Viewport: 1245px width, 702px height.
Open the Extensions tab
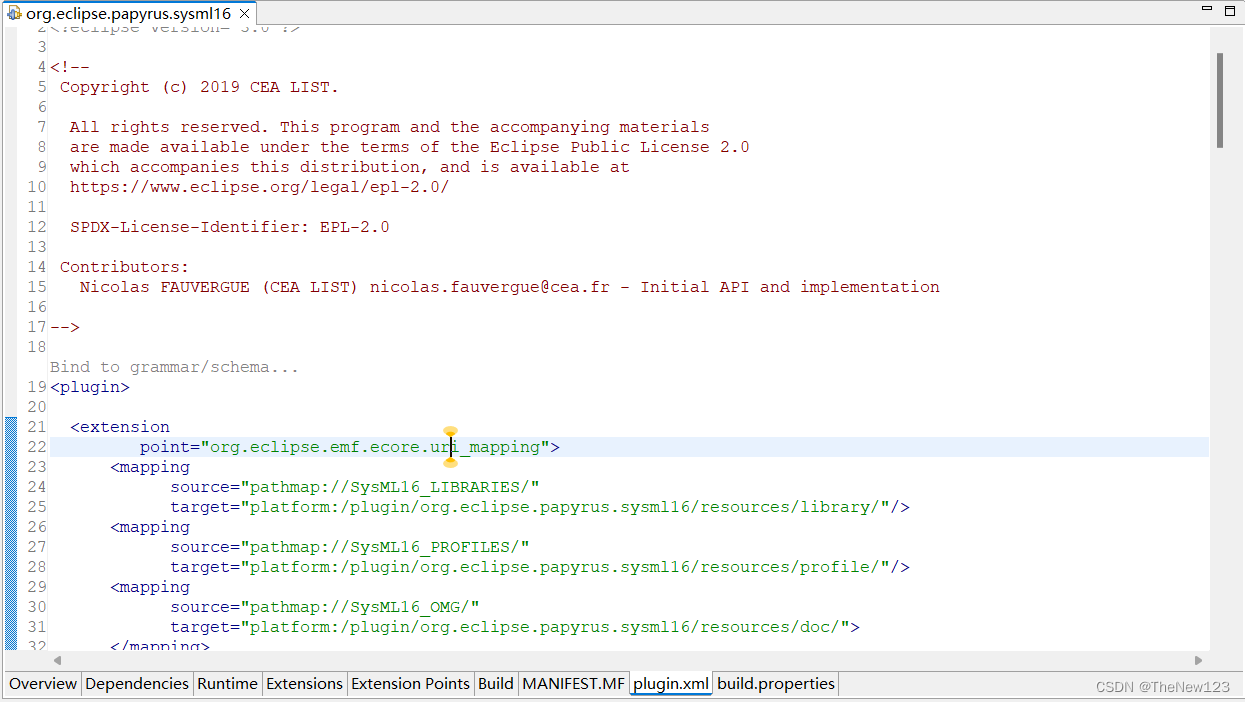[x=304, y=684]
